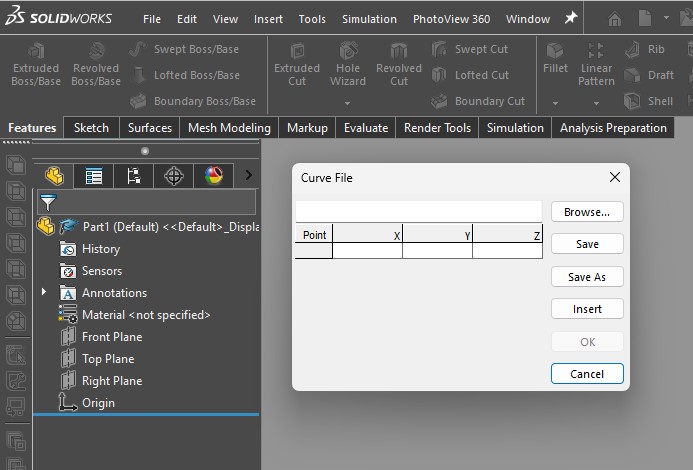This screenshot has height=470, width=693.
Task: Click the Insert button in Curve File
Action: click(587, 309)
